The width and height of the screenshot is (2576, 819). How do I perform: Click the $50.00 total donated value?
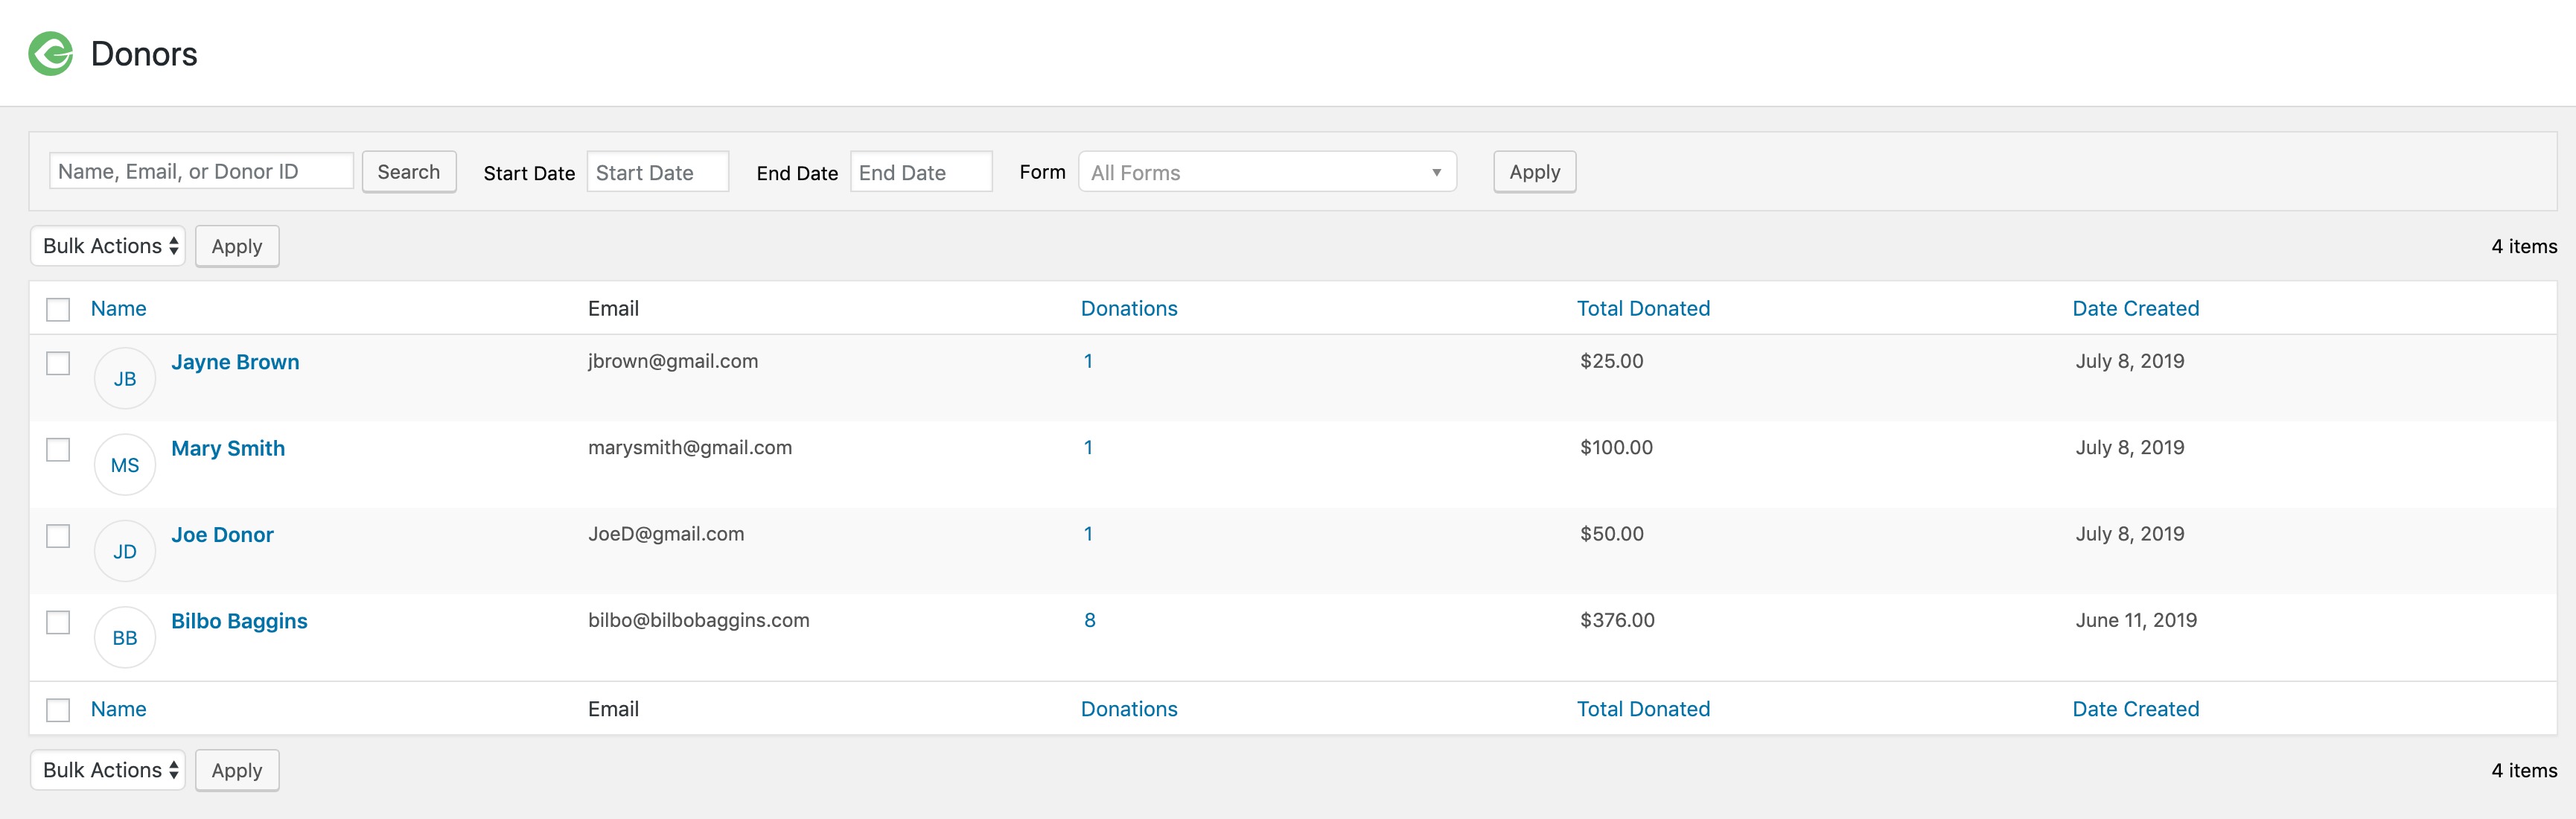click(x=1611, y=534)
